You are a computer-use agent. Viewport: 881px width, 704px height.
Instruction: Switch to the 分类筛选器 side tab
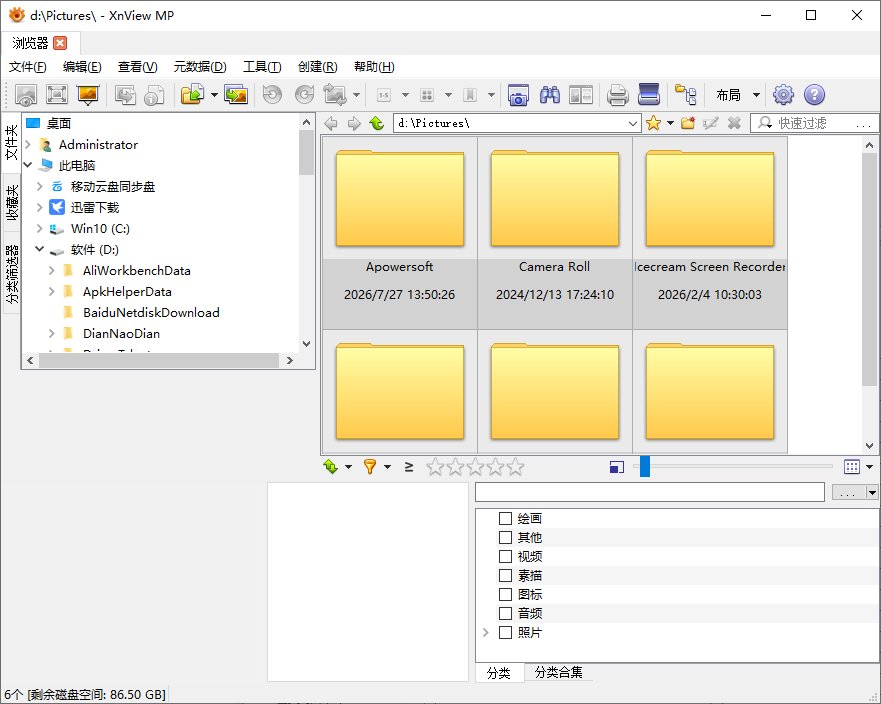[12, 274]
